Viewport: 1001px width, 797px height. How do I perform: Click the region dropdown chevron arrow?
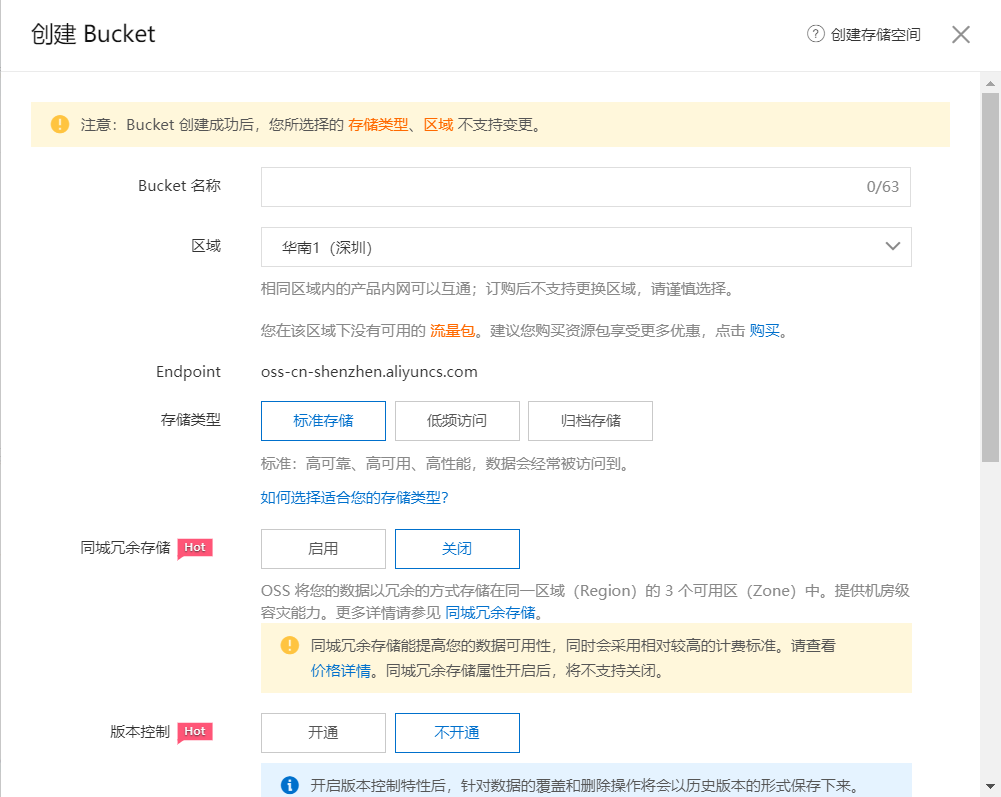pos(893,247)
